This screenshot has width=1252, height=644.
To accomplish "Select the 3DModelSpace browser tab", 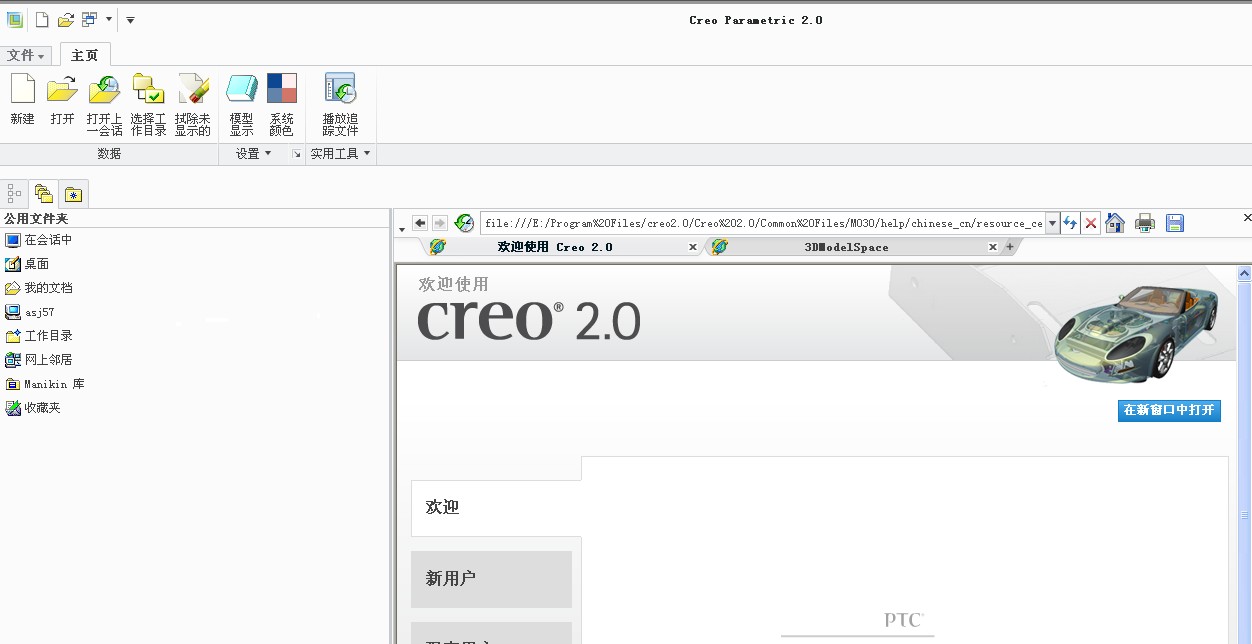I will click(846, 247).
